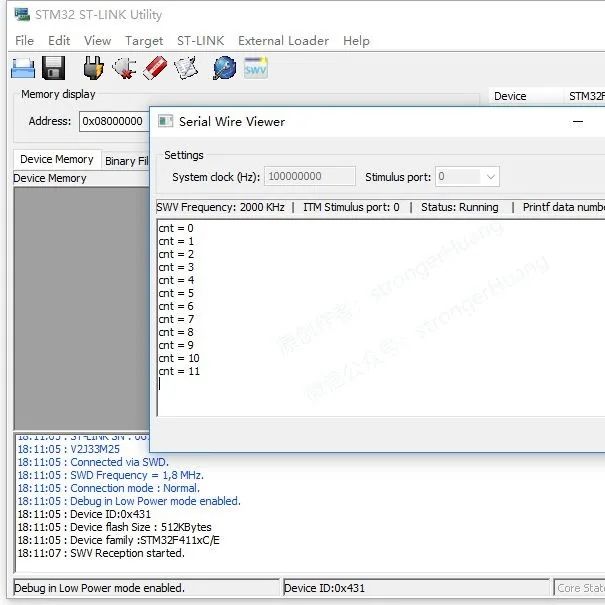
Task: Click the System clock (Hz) field
Action: 309,176
